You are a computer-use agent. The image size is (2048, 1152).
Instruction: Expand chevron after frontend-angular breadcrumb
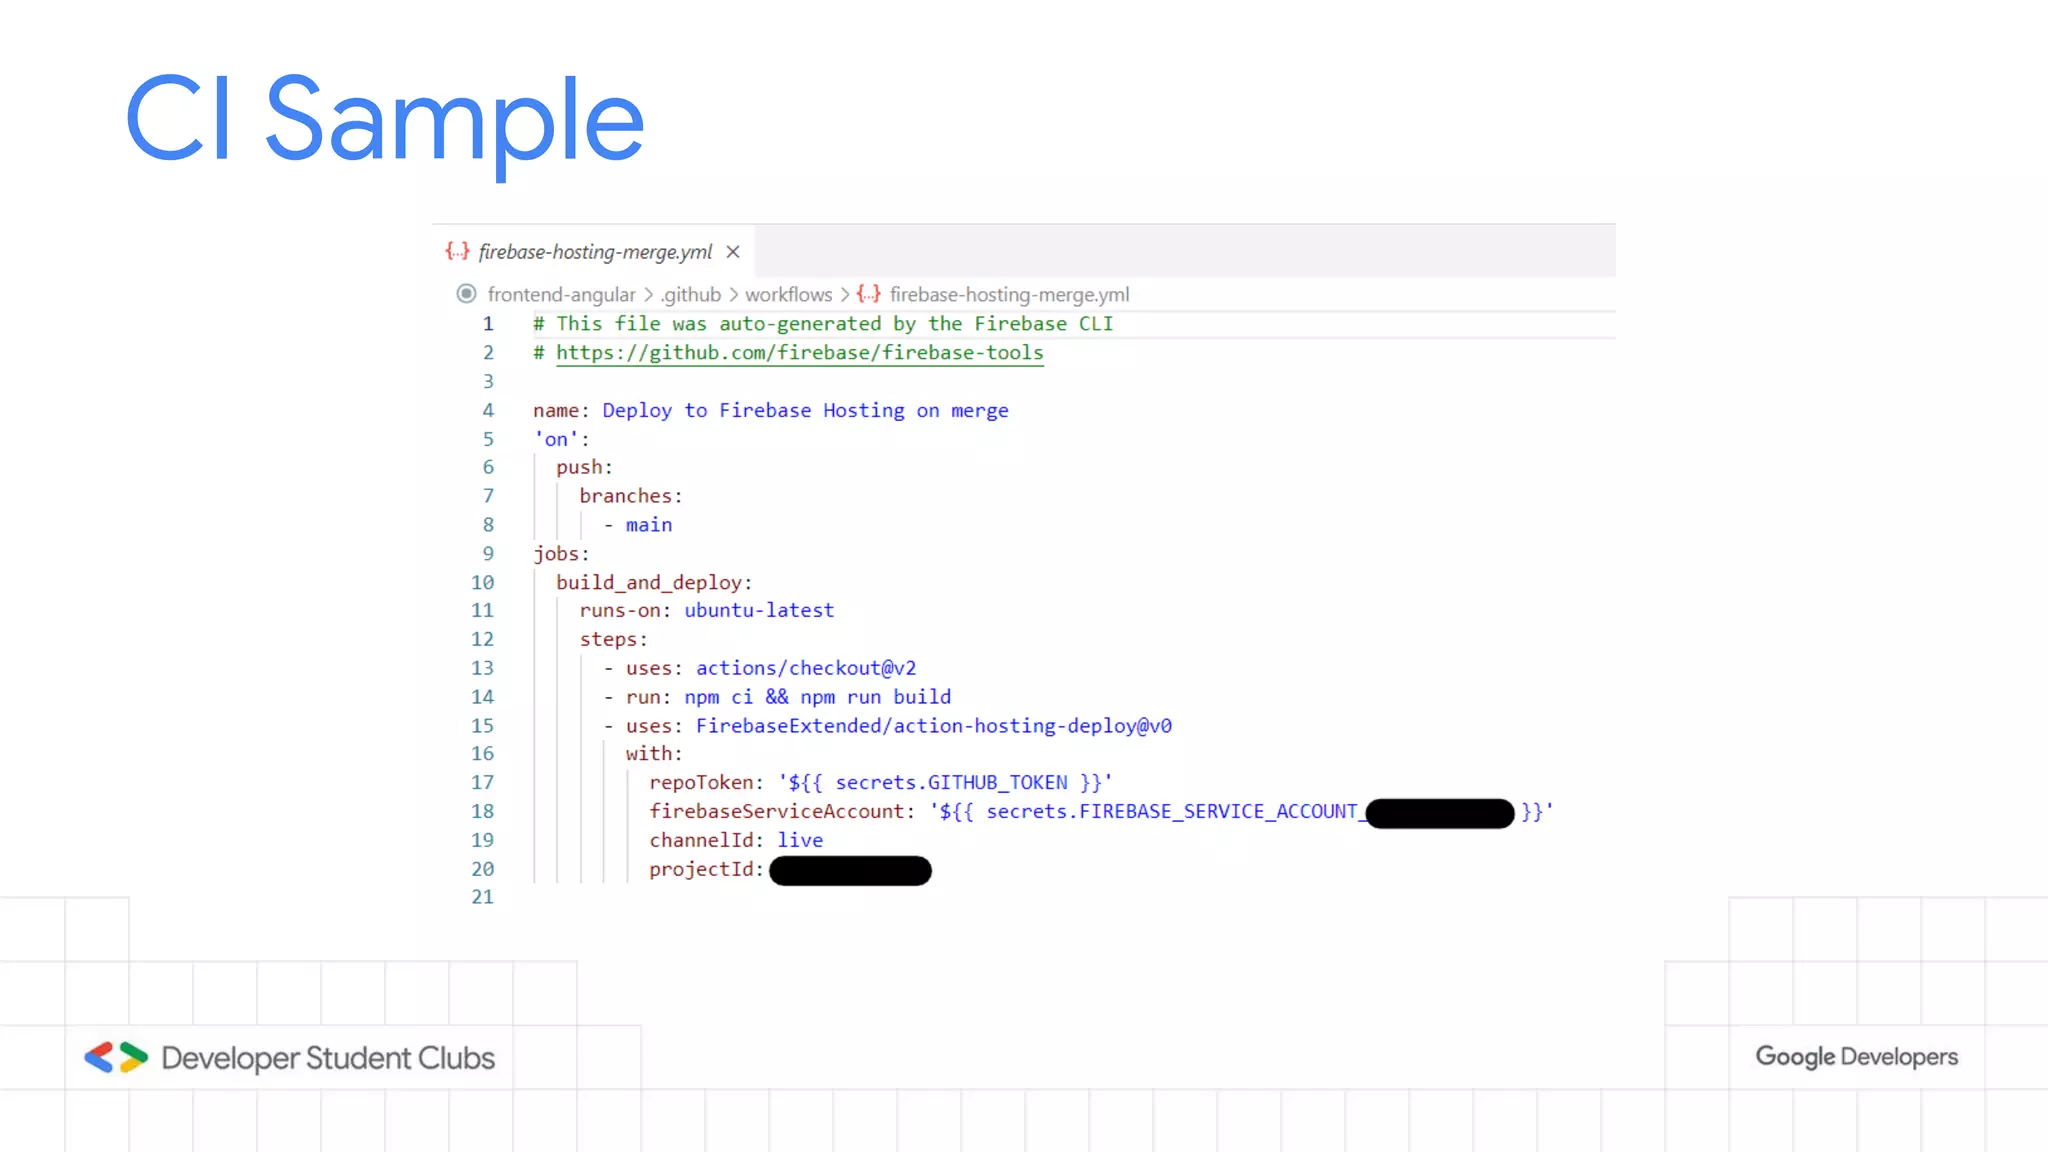648,295
